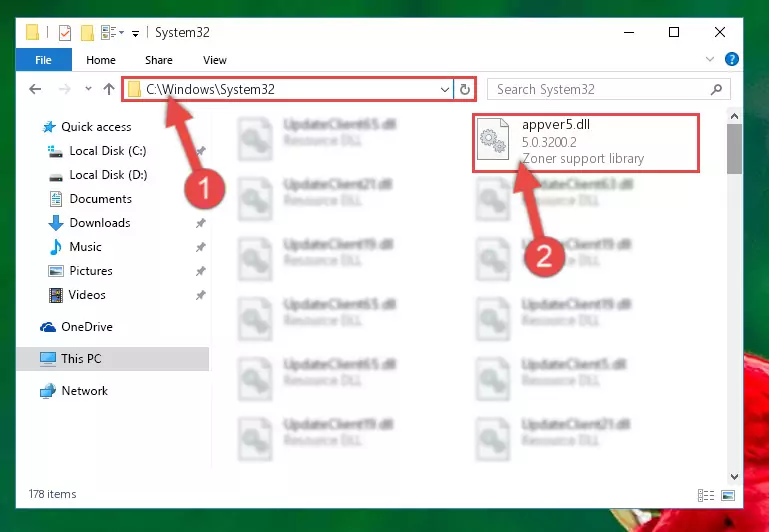Click the Network icon in sidebar
769x532 pixels.
point(48,391)
